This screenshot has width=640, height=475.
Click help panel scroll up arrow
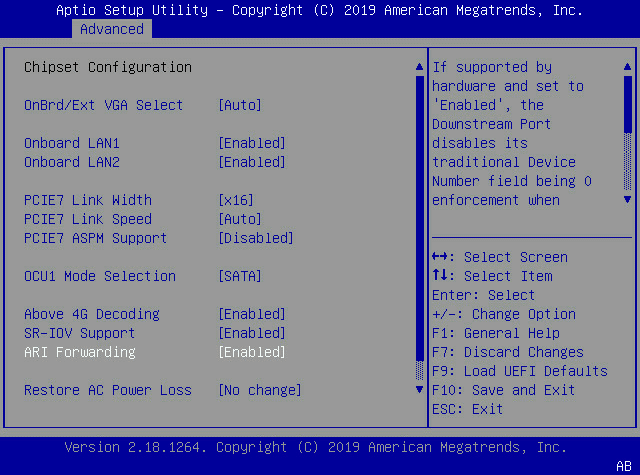pos(627,67)
